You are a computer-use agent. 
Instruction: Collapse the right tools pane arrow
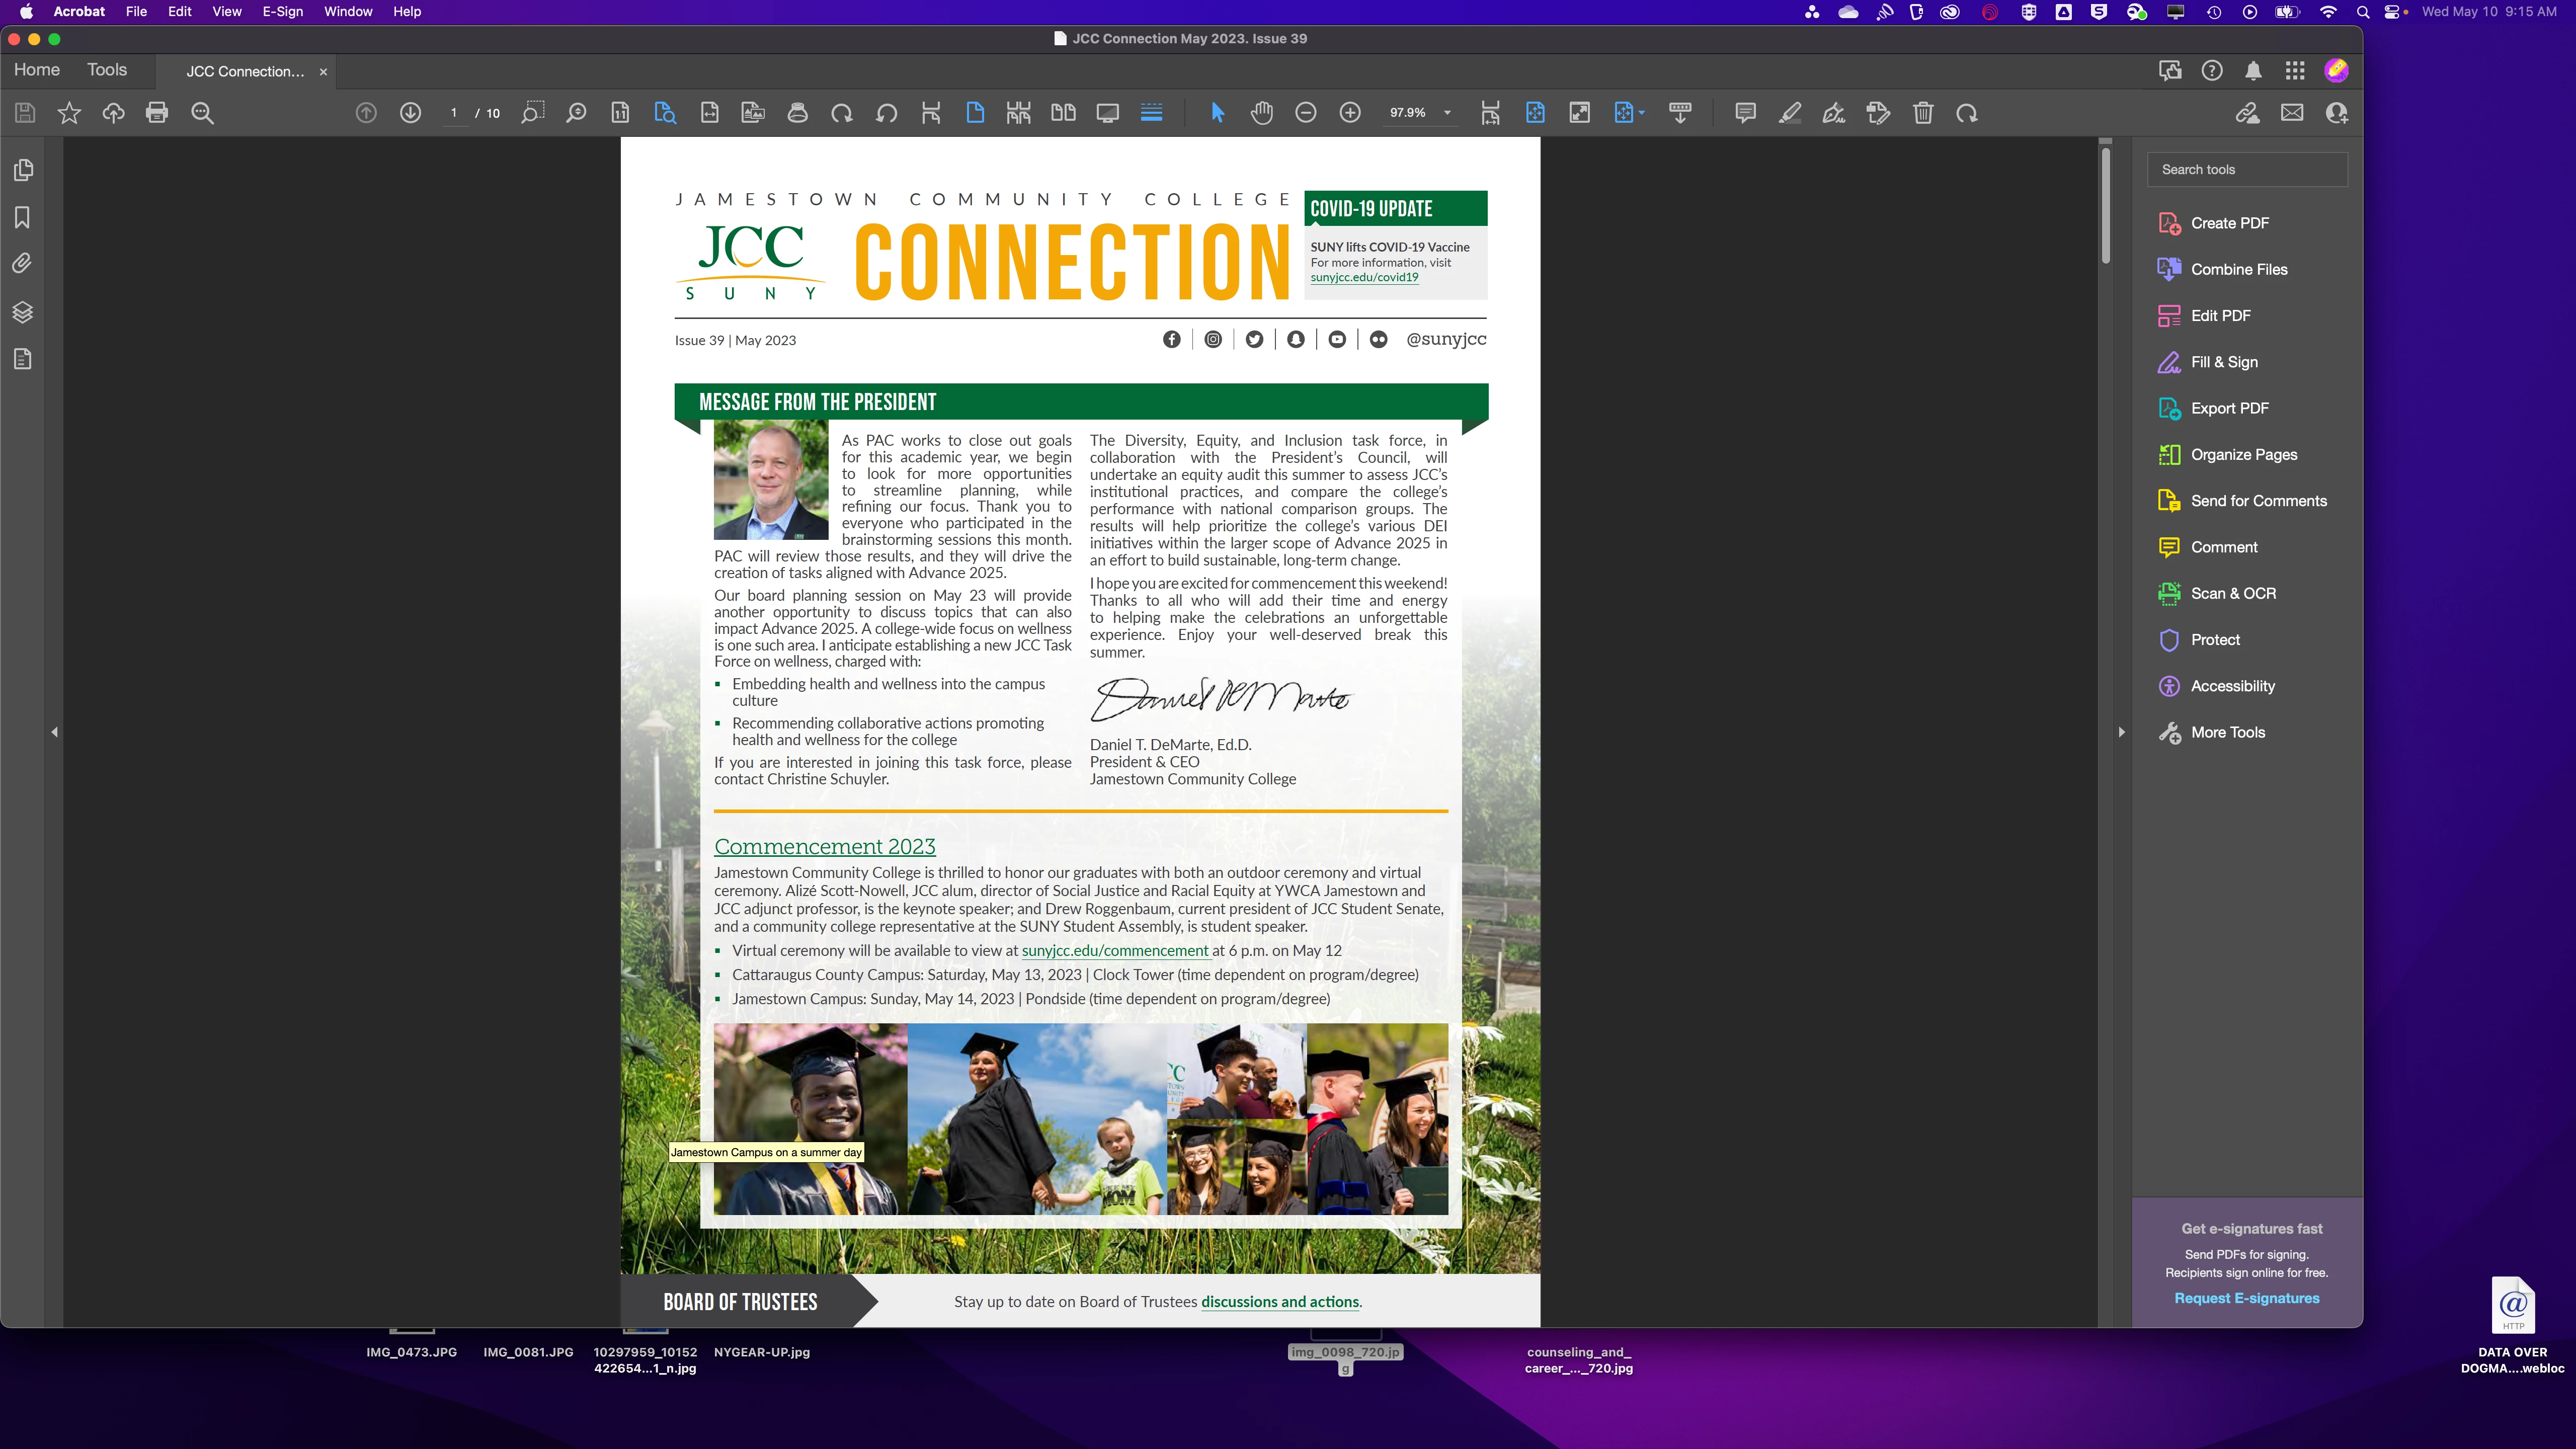point(2122,732)
